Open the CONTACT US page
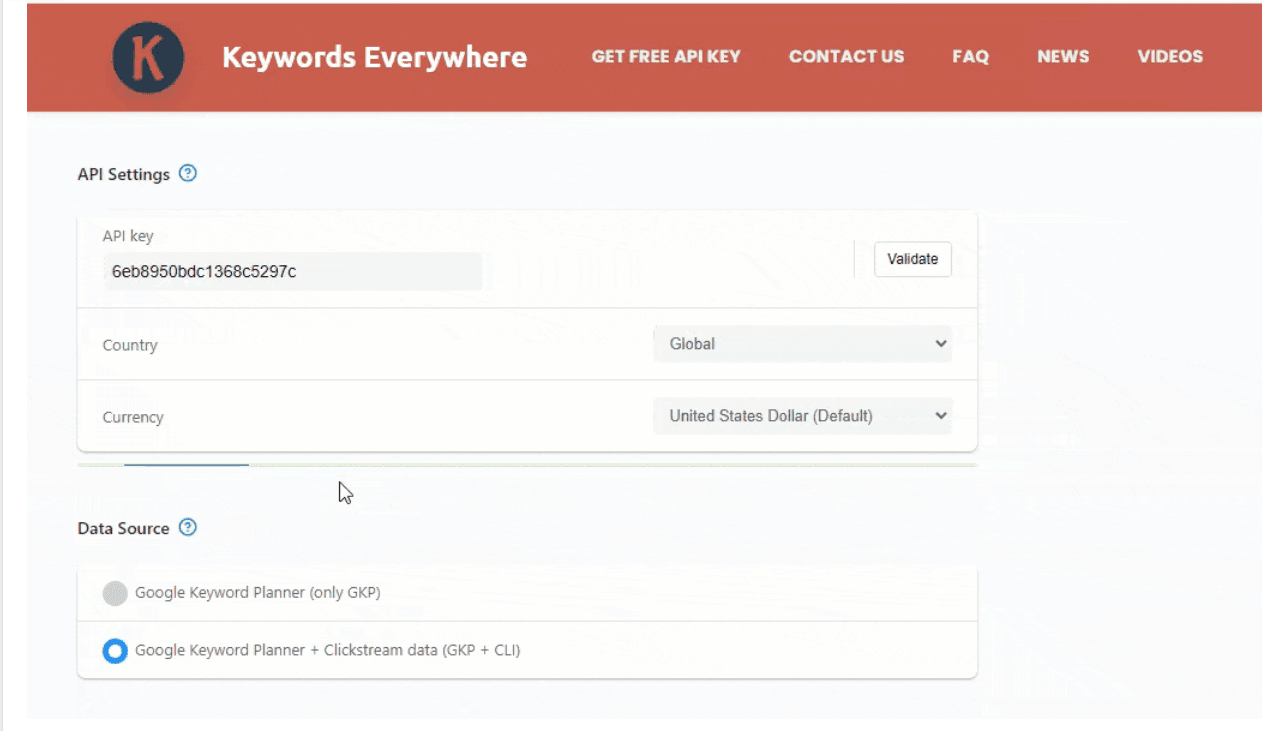This screenshot has width=1262, height=731. coord(846,57)
